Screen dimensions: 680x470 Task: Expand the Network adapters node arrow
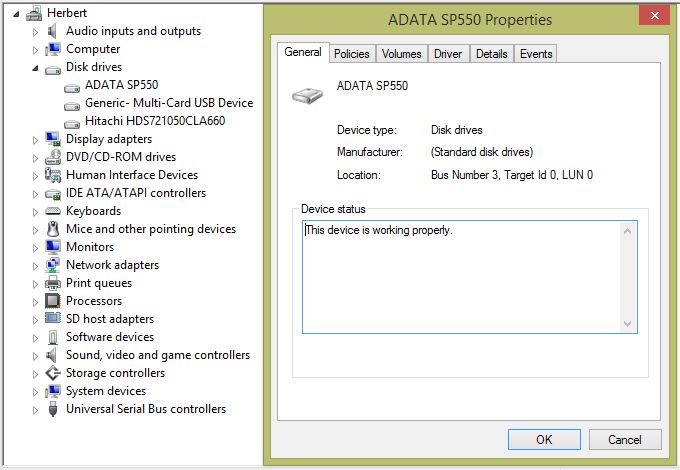[36, 266]
